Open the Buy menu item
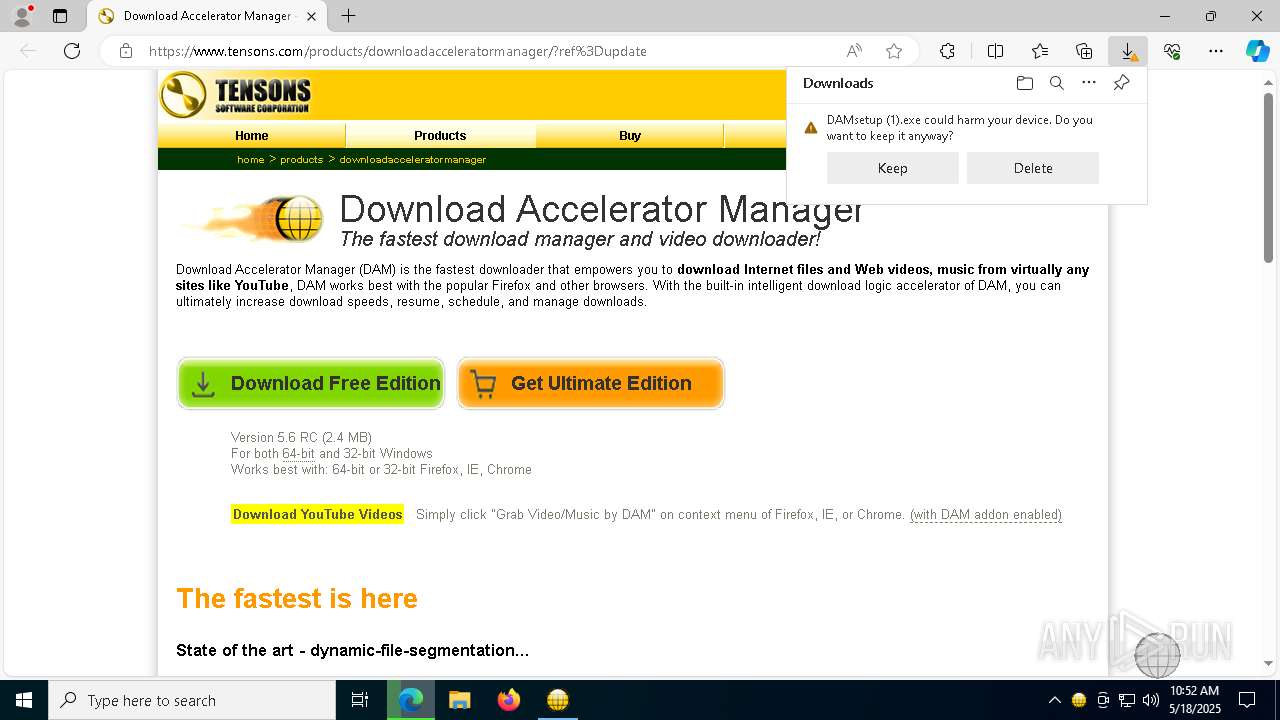1280x720 pixels. tap(630, 135)
